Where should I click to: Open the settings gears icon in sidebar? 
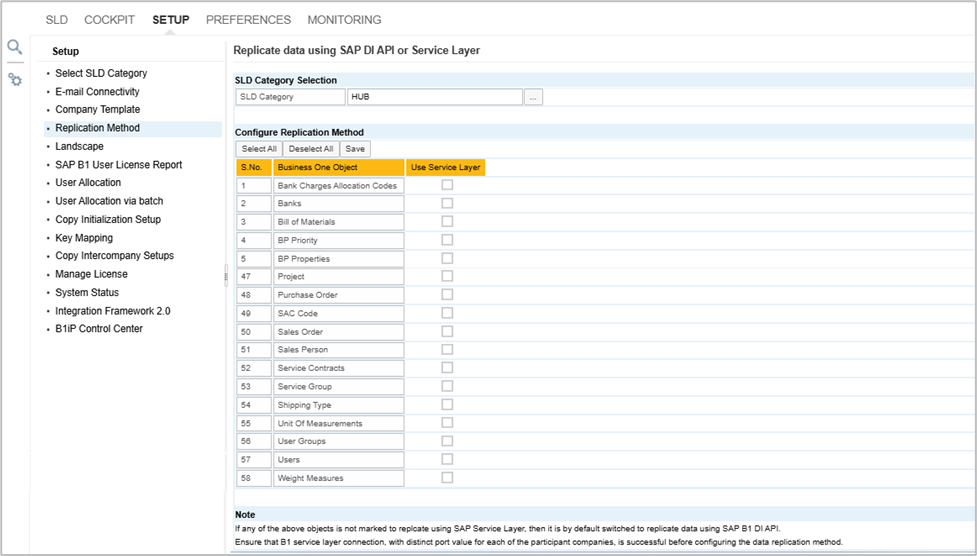(15, 79)
